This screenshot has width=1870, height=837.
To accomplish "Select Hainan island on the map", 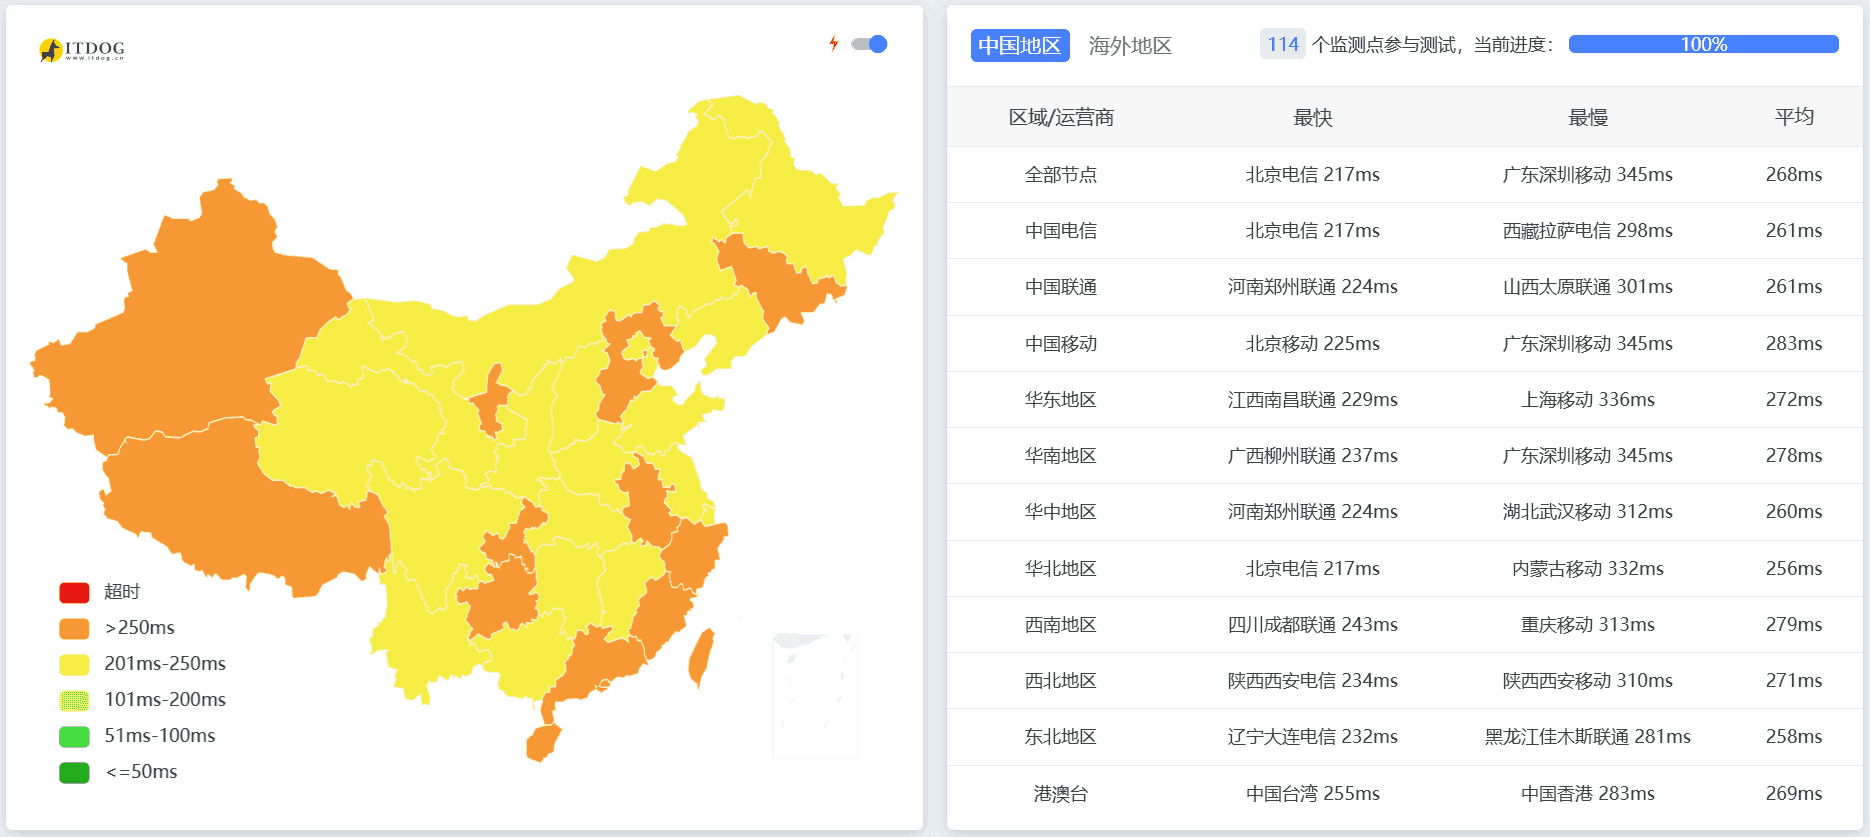I will coord(543,743).
